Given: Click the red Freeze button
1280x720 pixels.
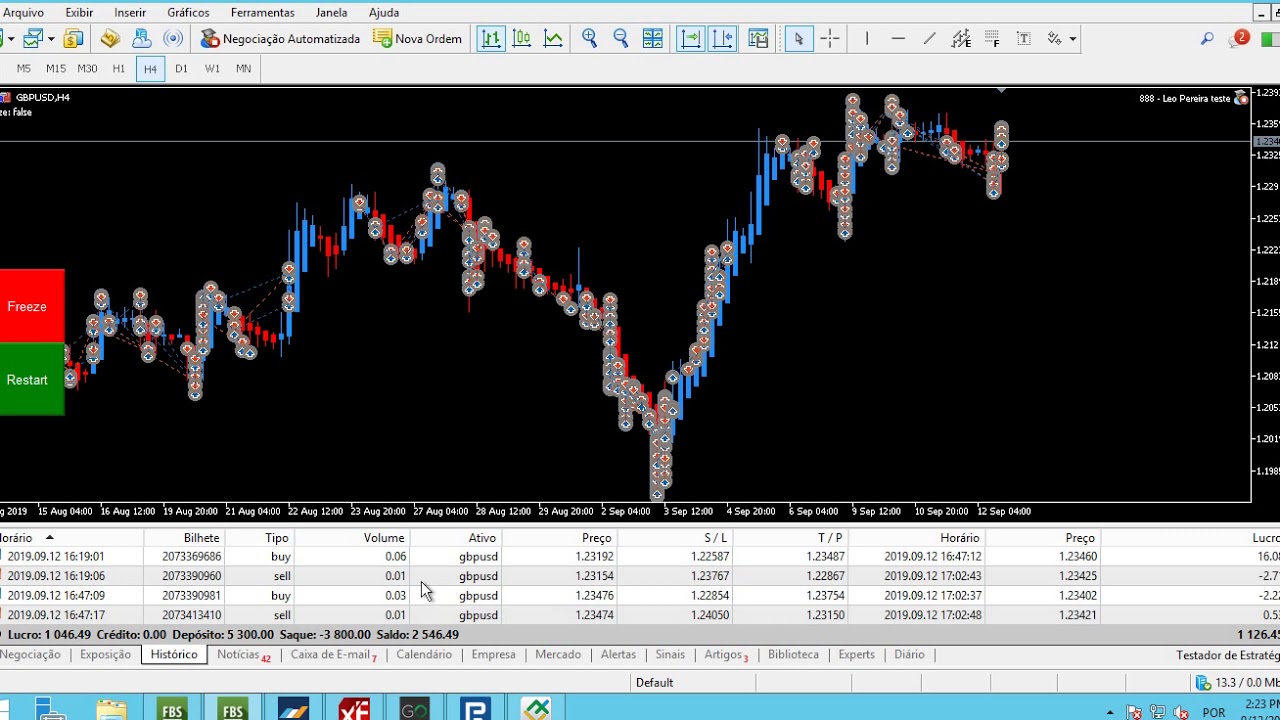Looking at the screenshot, I should 31,307.
